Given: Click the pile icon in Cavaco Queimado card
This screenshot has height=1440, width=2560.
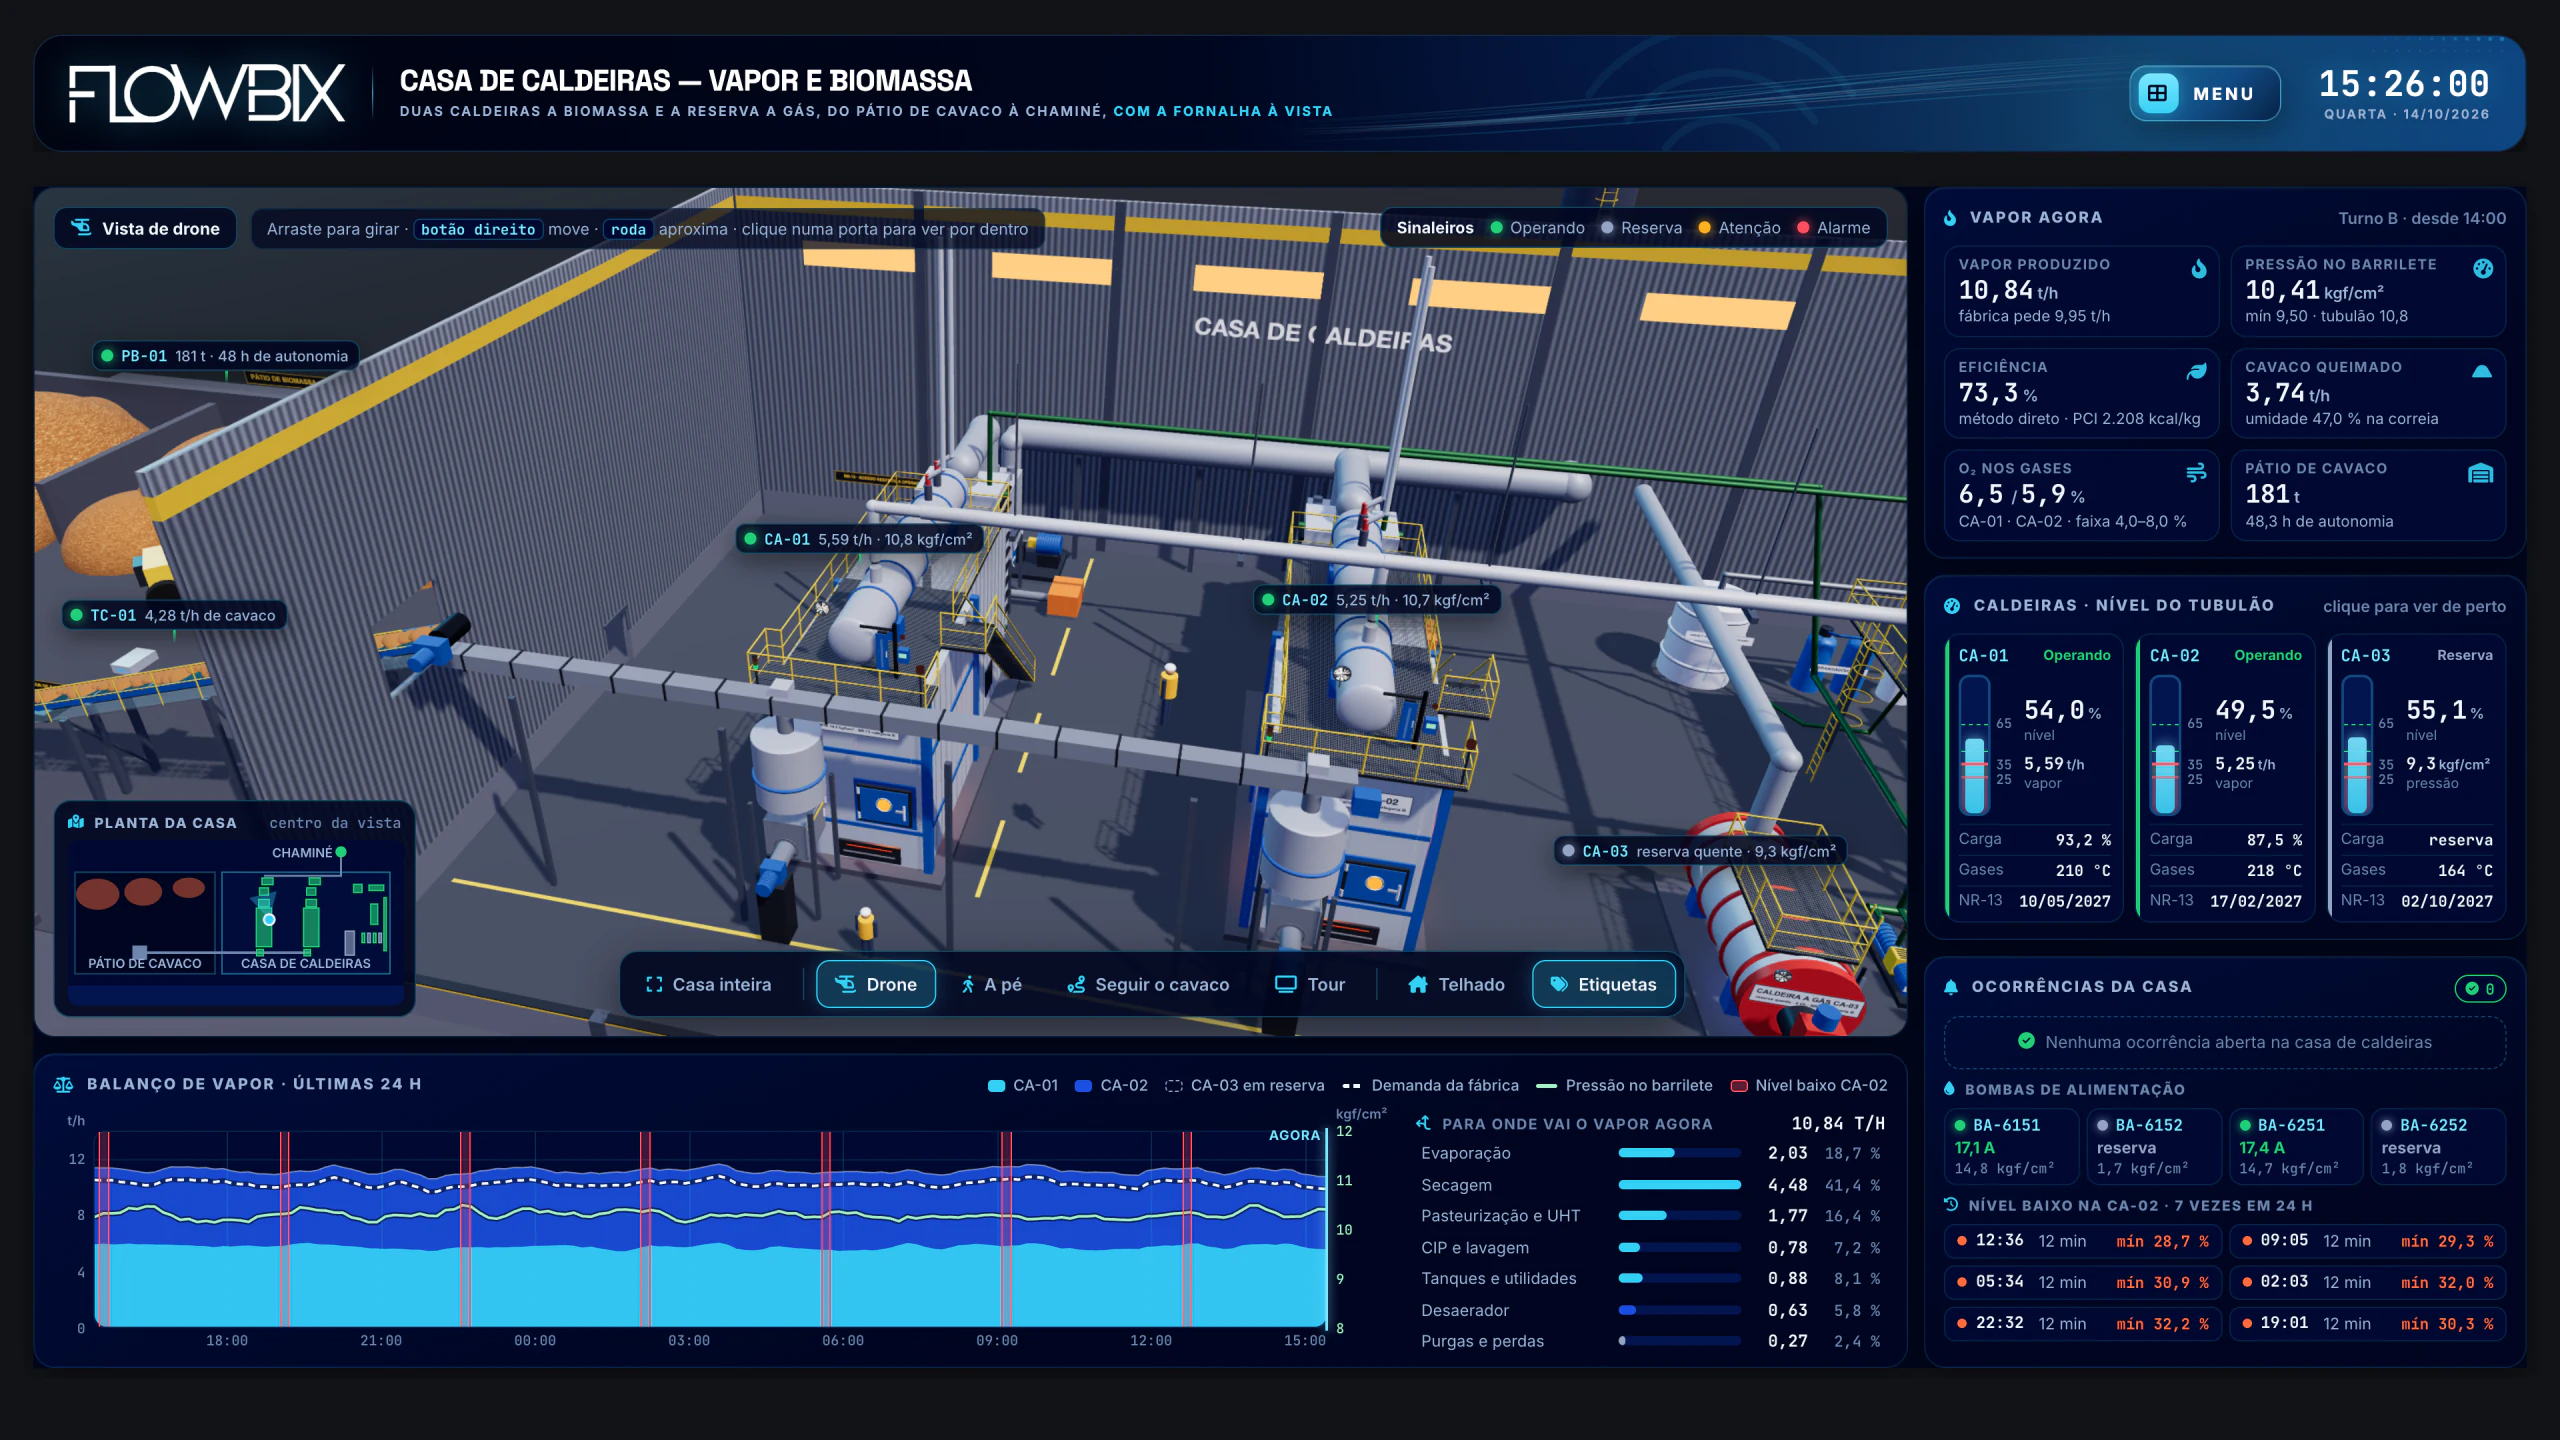Looking at the screenshot, I should 2482,371.
